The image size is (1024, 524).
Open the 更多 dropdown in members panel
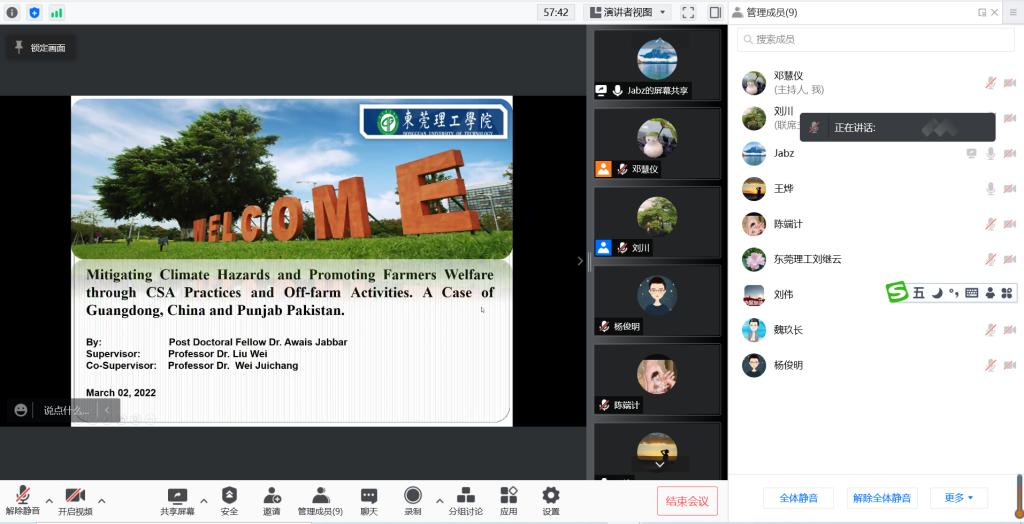pos(958,497)
